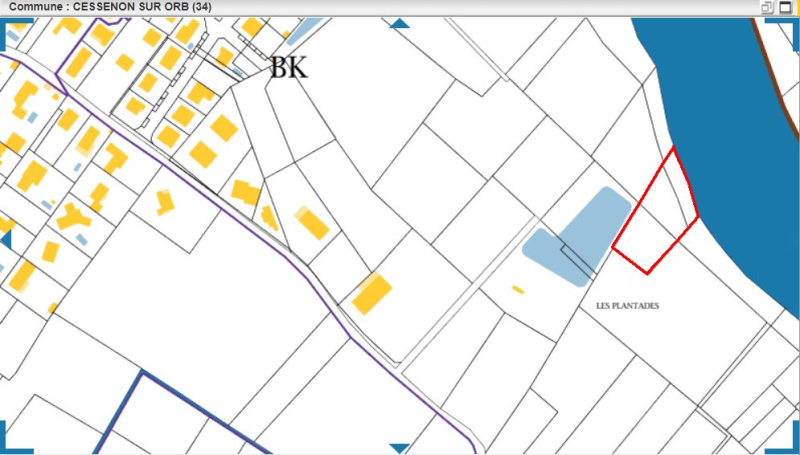Click the pan south arrow

pyautogui.click(x=400, y=448)
